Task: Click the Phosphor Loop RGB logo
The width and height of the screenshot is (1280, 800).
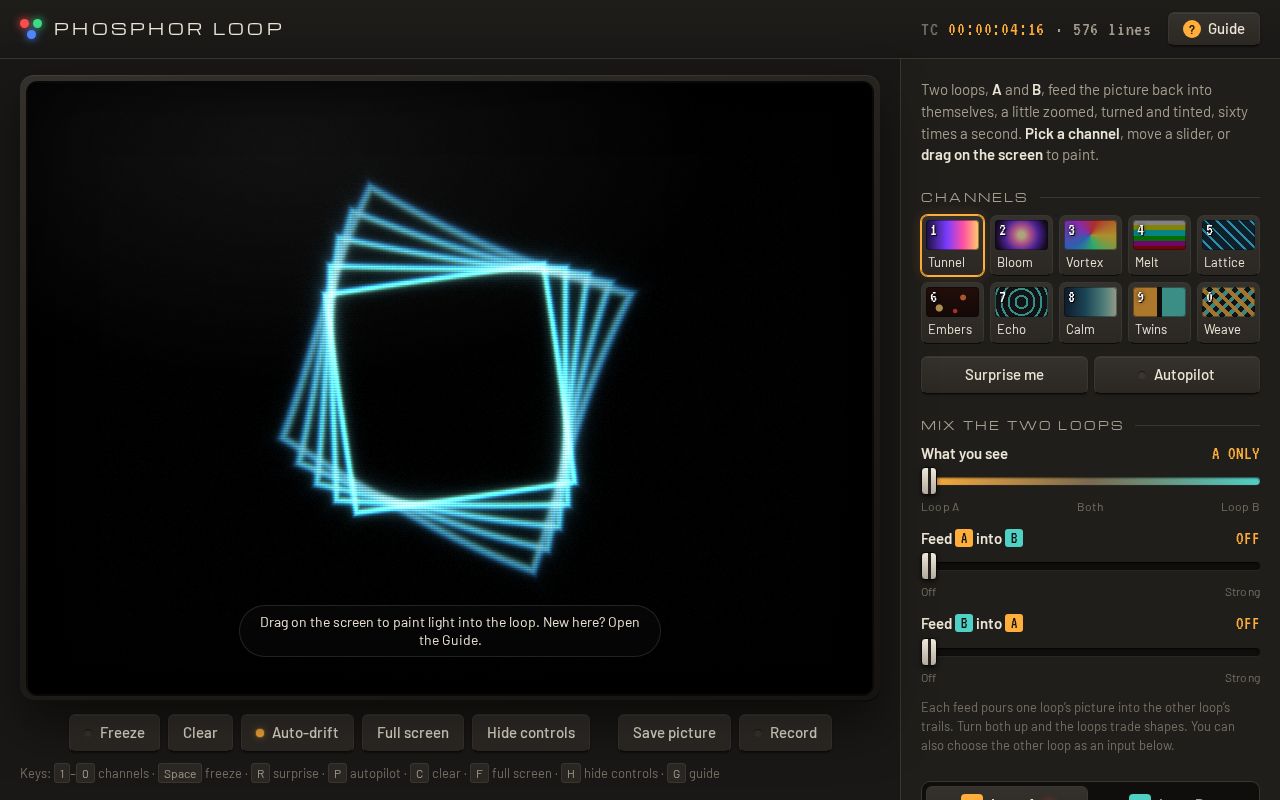Action: [x=31, y=28]
